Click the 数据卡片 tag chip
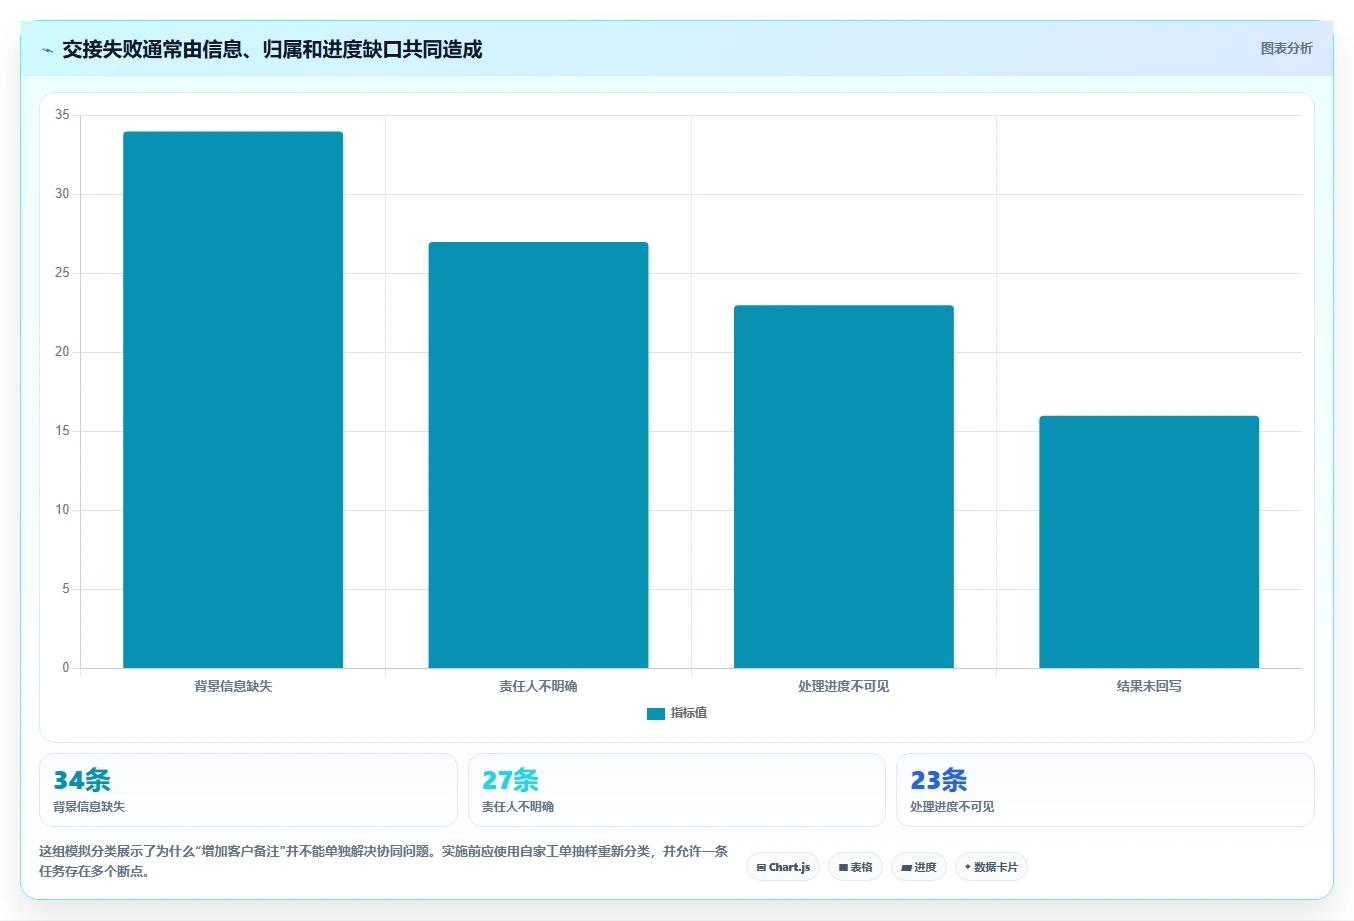Image resolution: width=1354 pixels, height=921 pixels. tap(991, 867)
